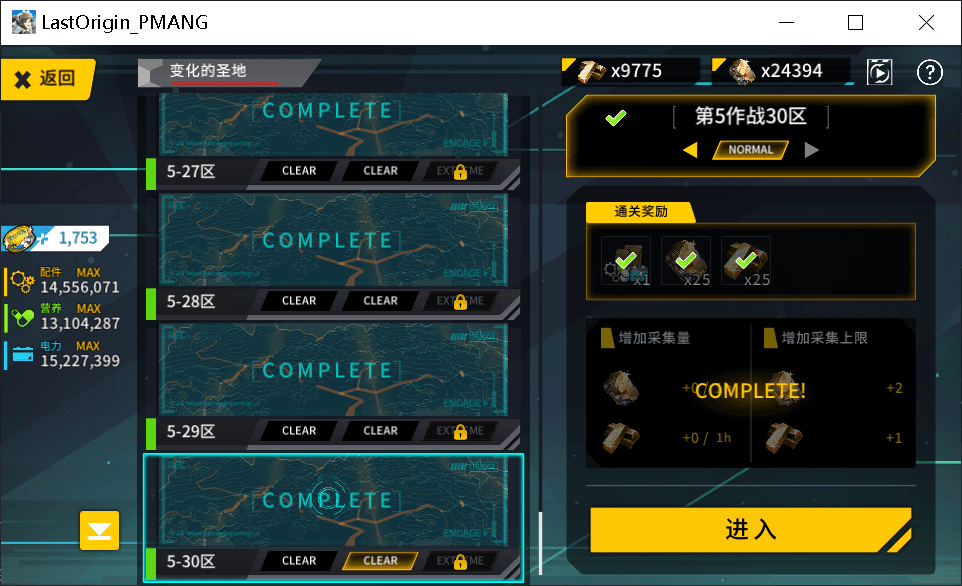Select the 5-27区 stage entry
The width and height of the screenshot is (962, 586).
pos(333,142)
